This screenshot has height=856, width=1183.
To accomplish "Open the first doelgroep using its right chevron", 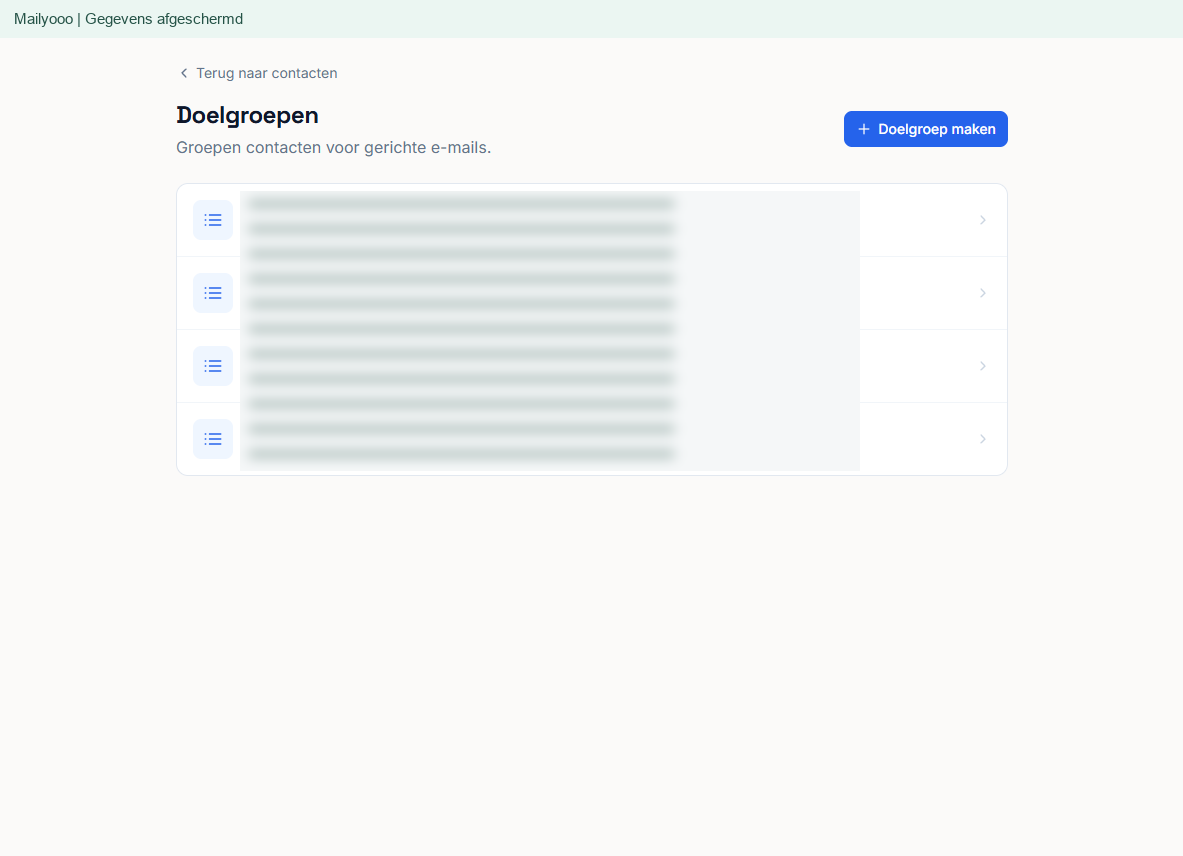I will [982, 220].
